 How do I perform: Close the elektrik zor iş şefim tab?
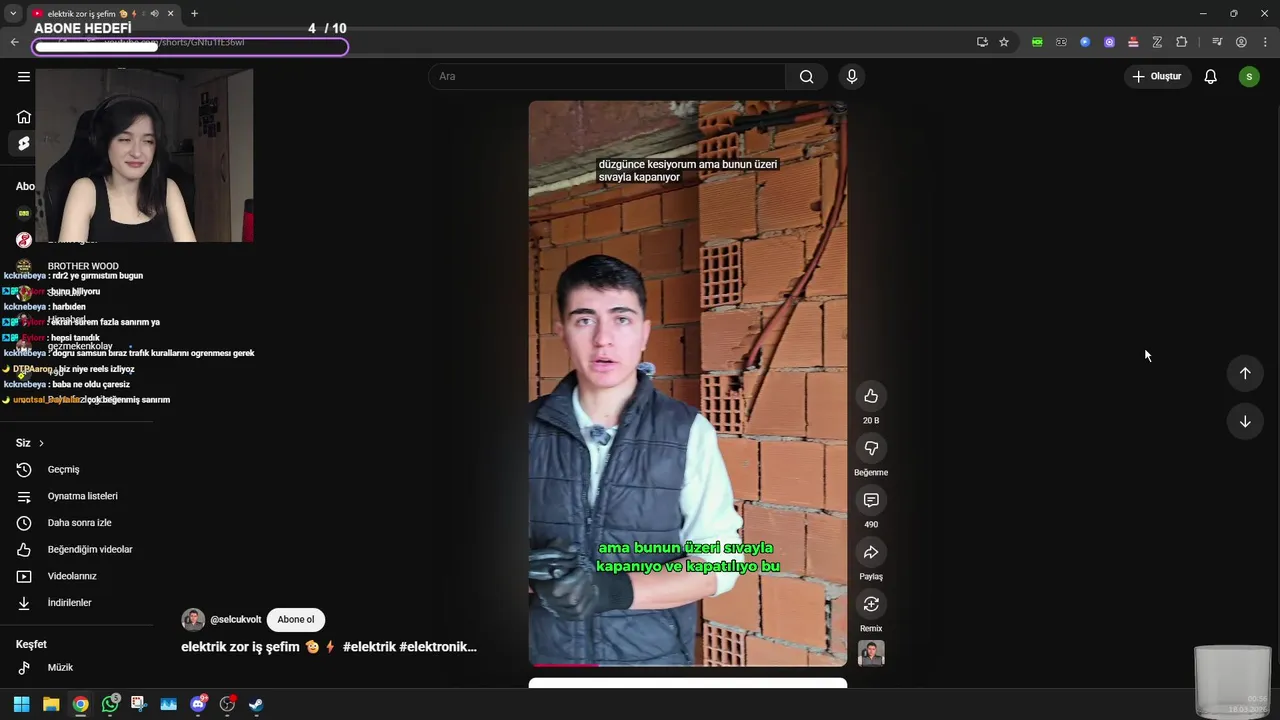click(171, 13)
